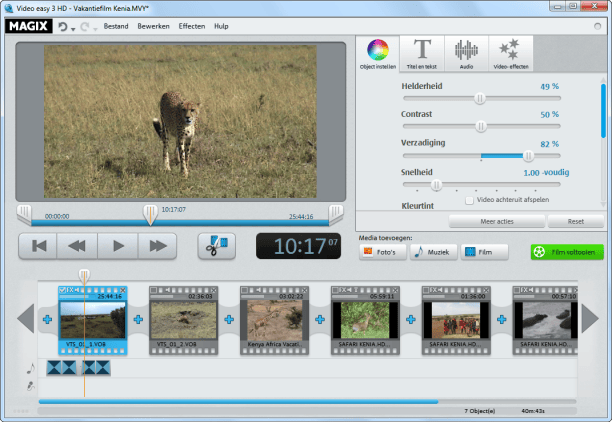Click the music note track icon
The height and width of the screenshot is (422, 612).
[30, 368]
